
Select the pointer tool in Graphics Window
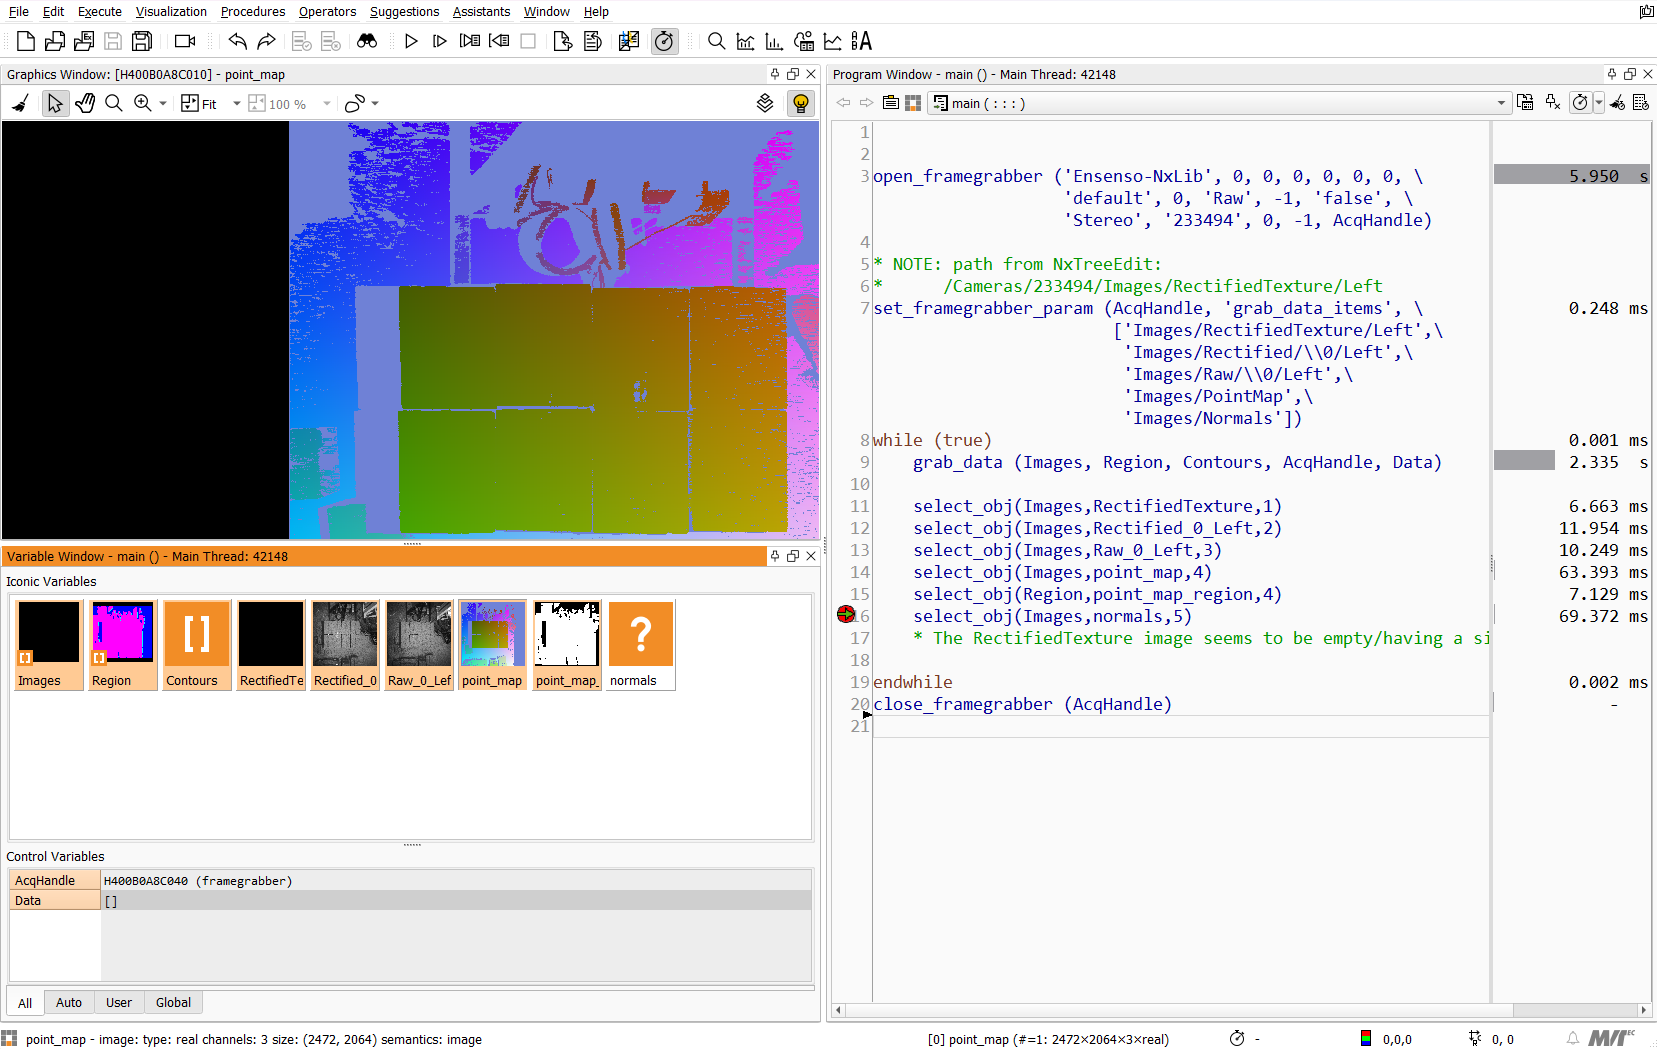[x=55, y=103]
